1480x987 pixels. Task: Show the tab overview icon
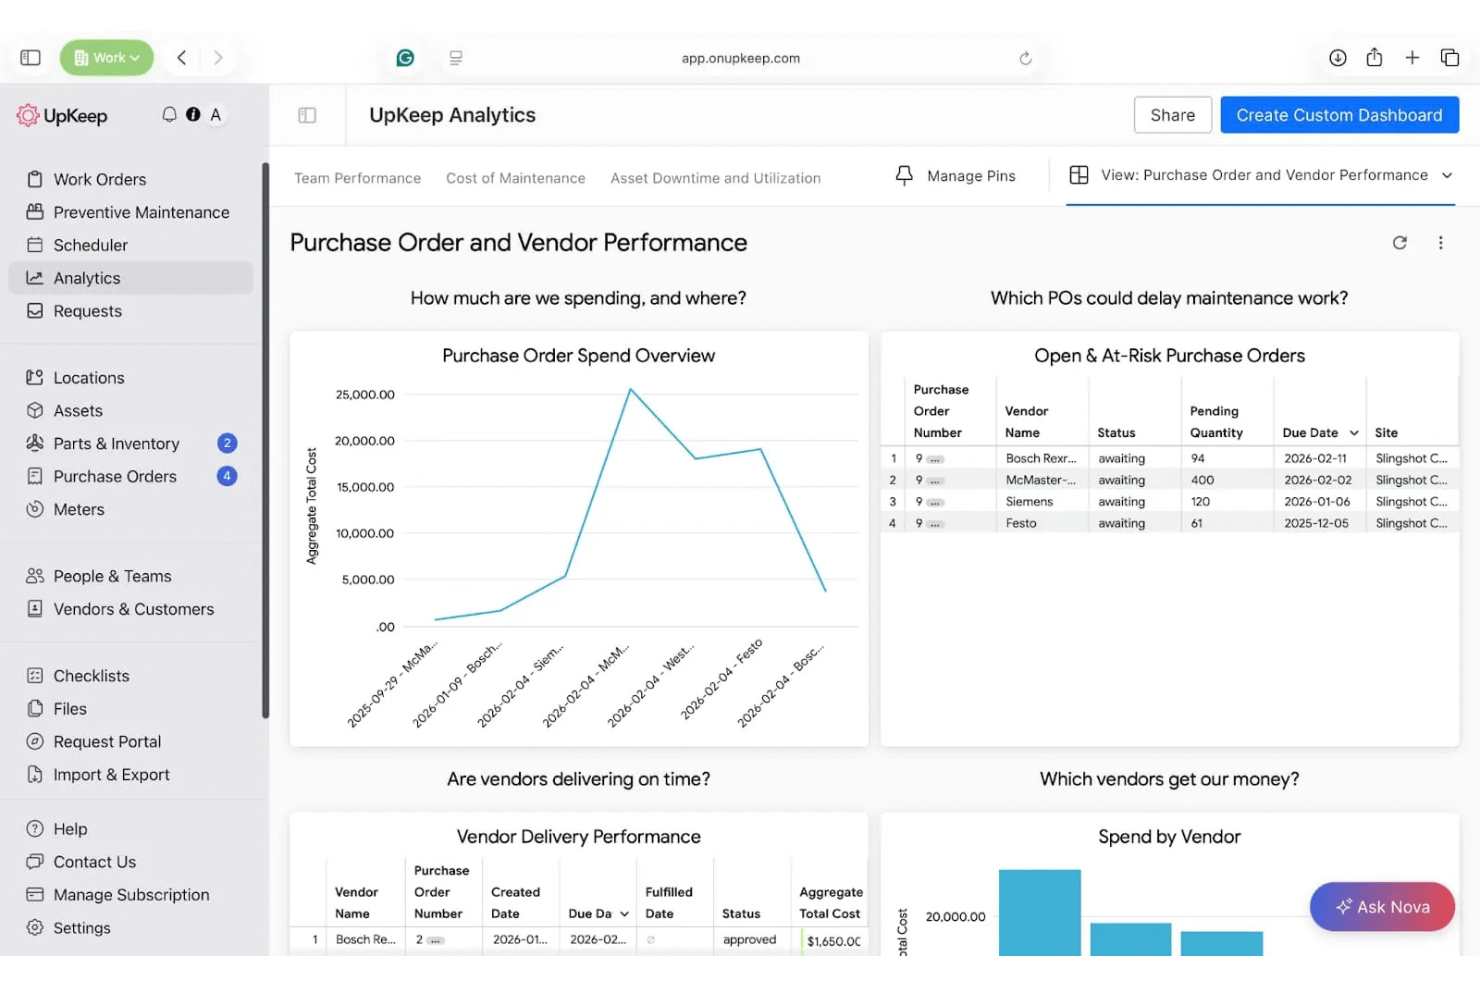pyautogui.click(x=1450, y=58)
